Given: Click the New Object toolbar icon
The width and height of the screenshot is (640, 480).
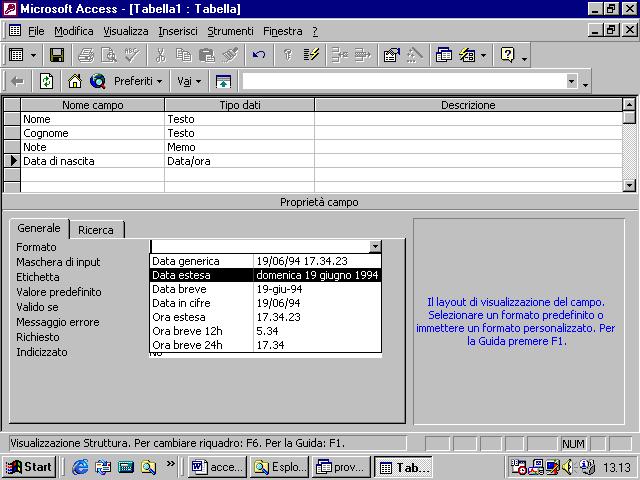Looking at the screenshot, I should click(467, 55).
